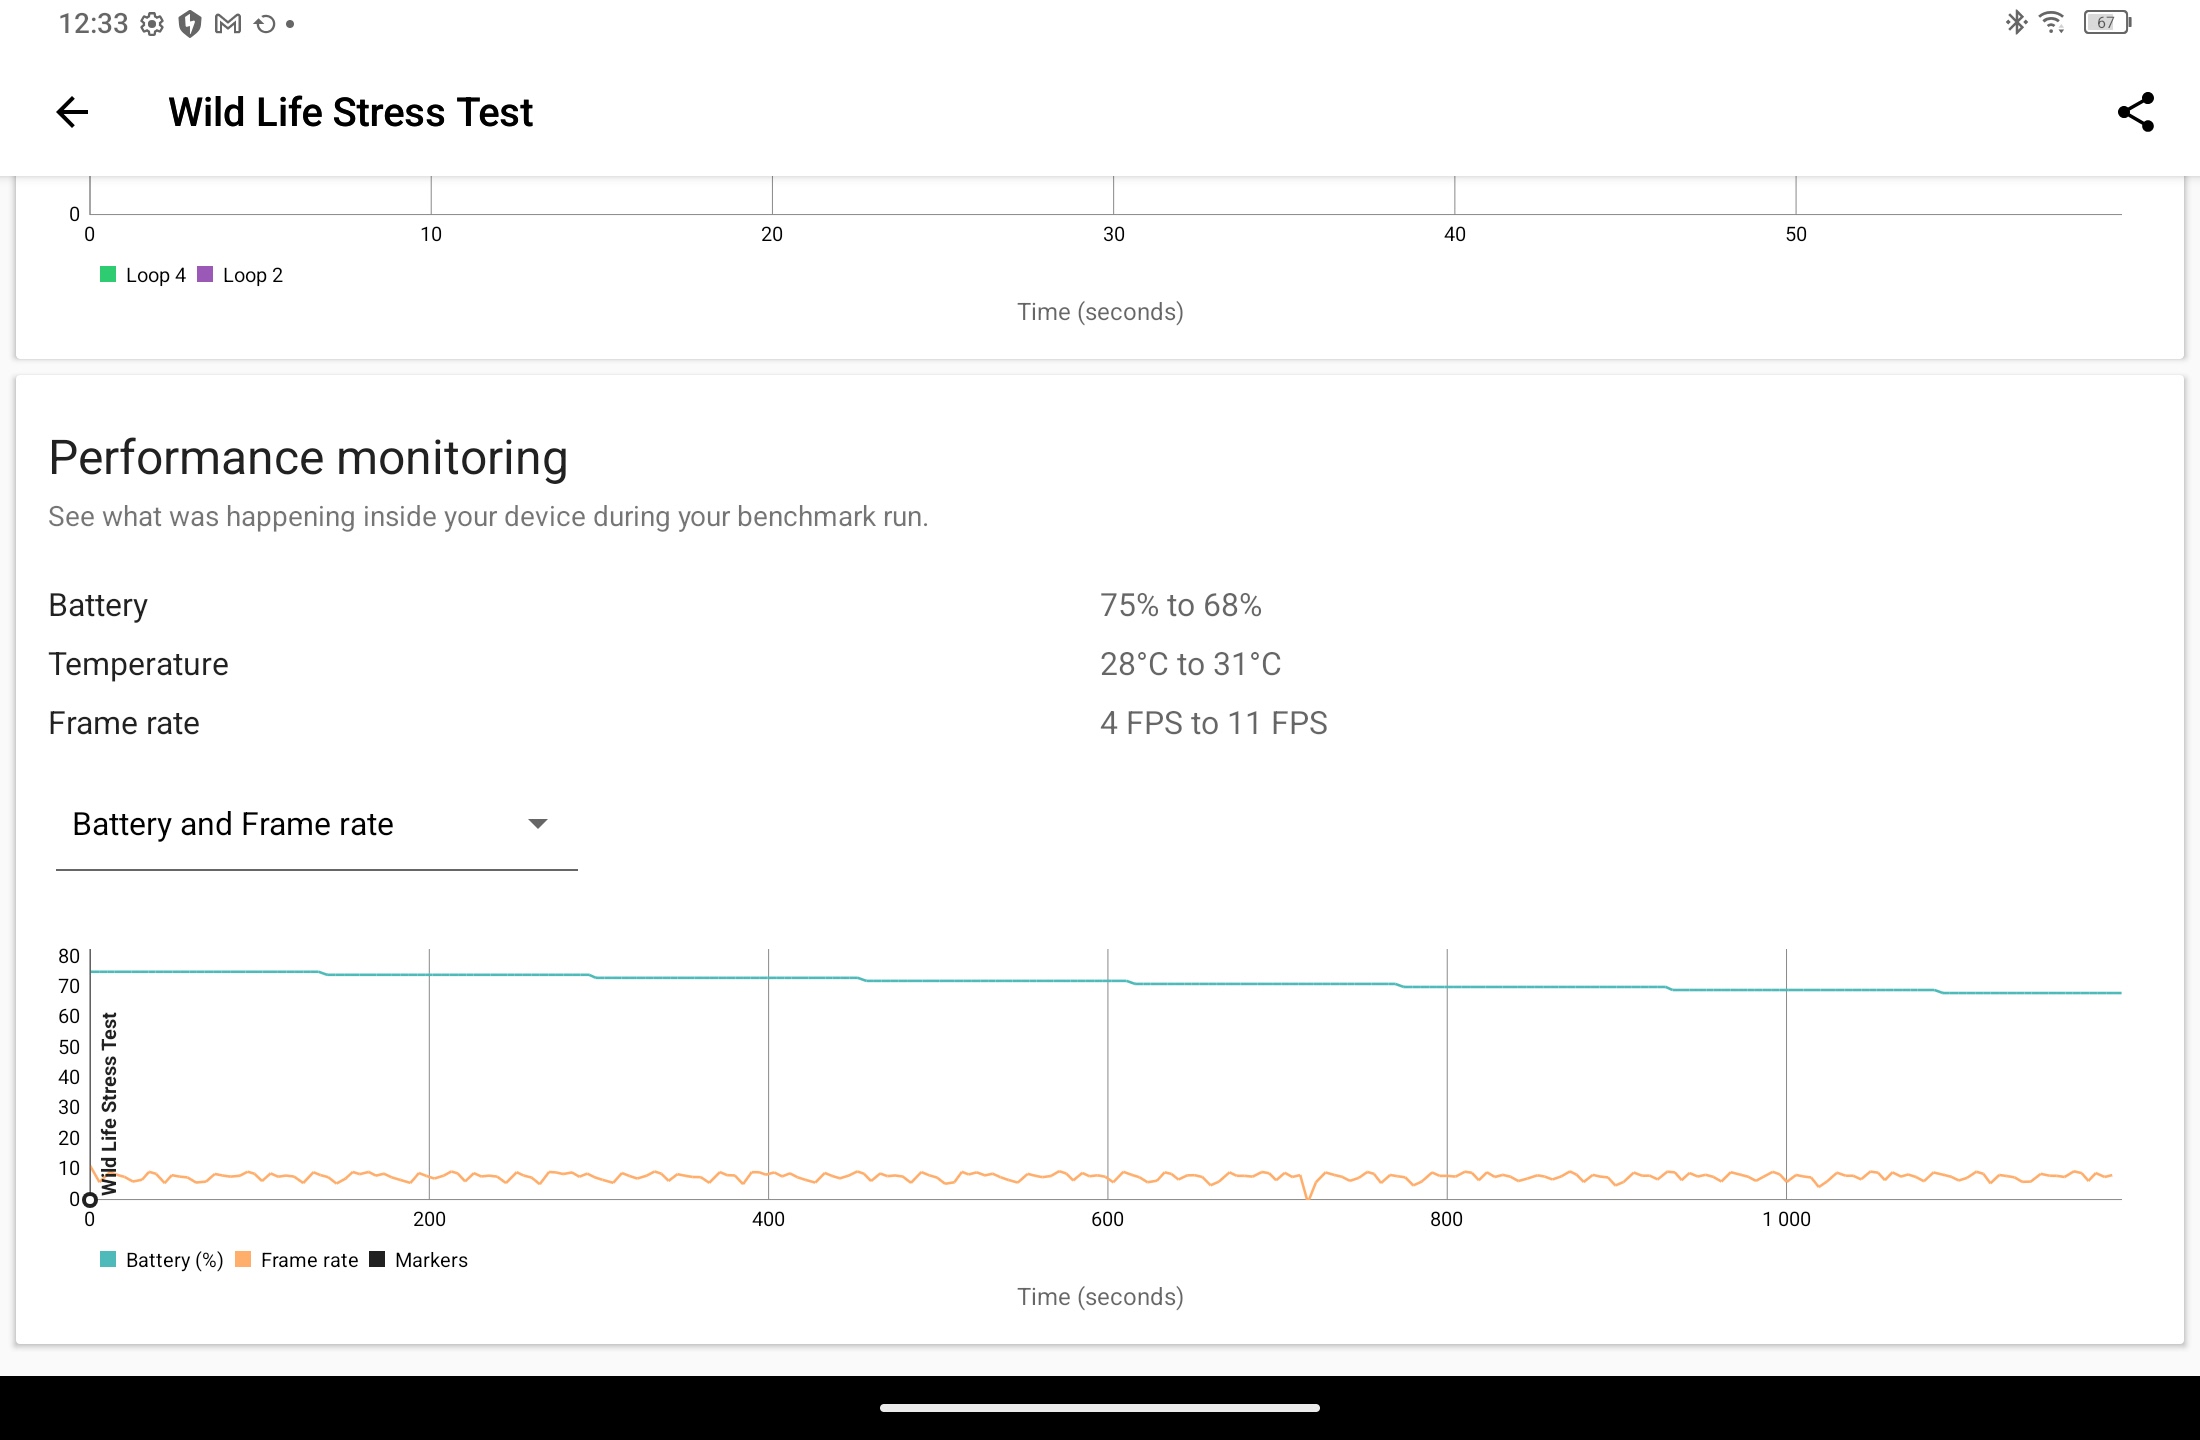Toggle Loop 2 legend series
Screen dimensions: 2200x1440
point(240,275)
